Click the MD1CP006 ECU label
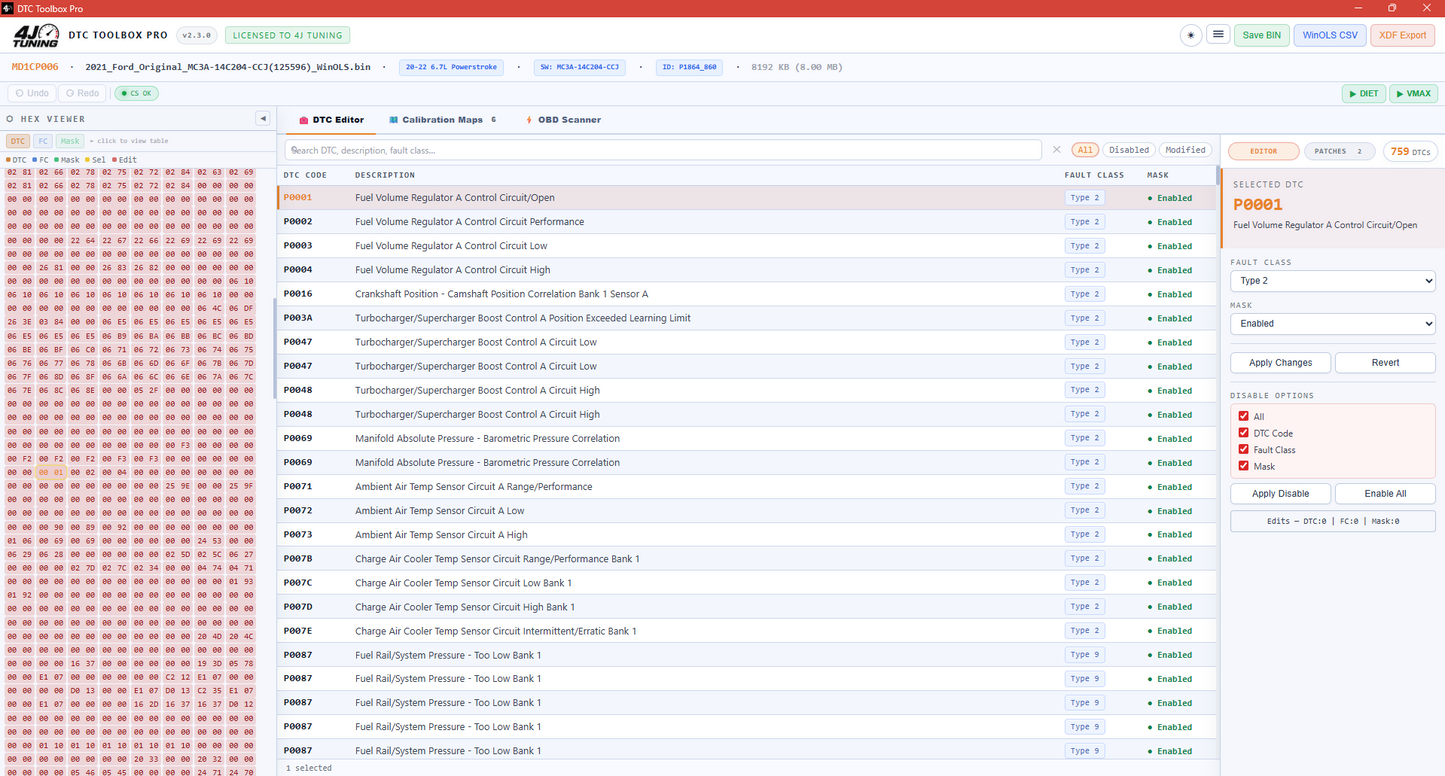This screenshot has height=776, width=1445. (35, 67)
